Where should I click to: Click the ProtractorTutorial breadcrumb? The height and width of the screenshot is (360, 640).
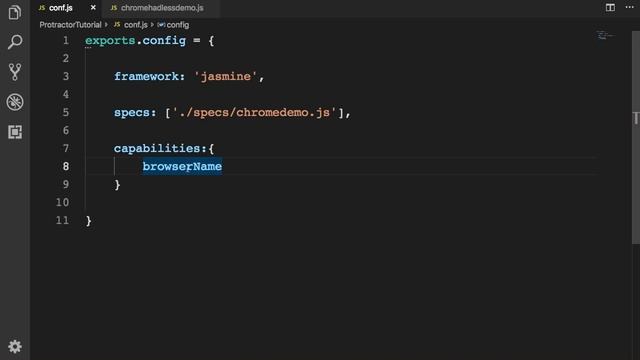[70, 25]
